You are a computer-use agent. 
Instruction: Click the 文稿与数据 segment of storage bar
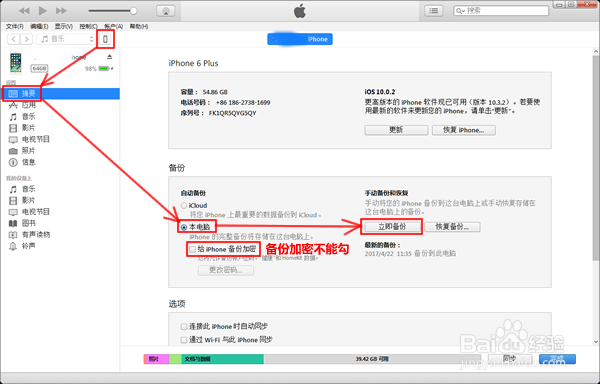(222, 359)
